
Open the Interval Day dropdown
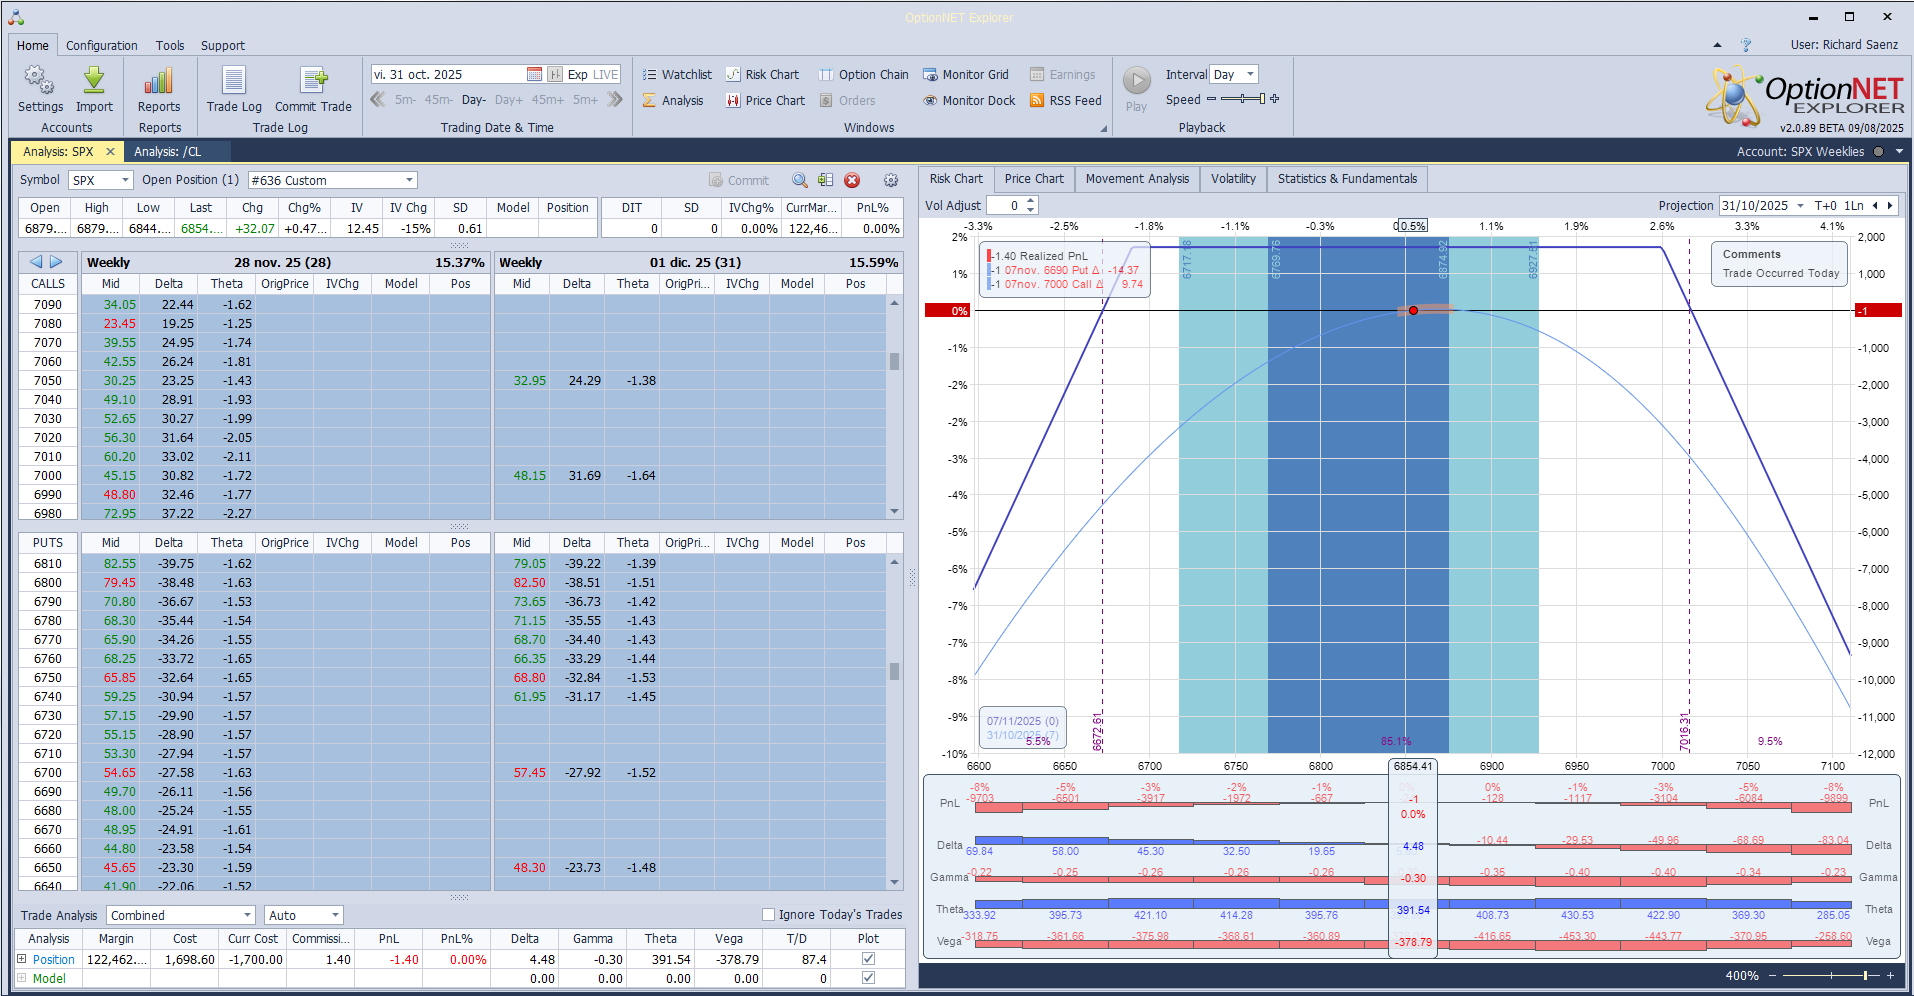[1250, 74]
